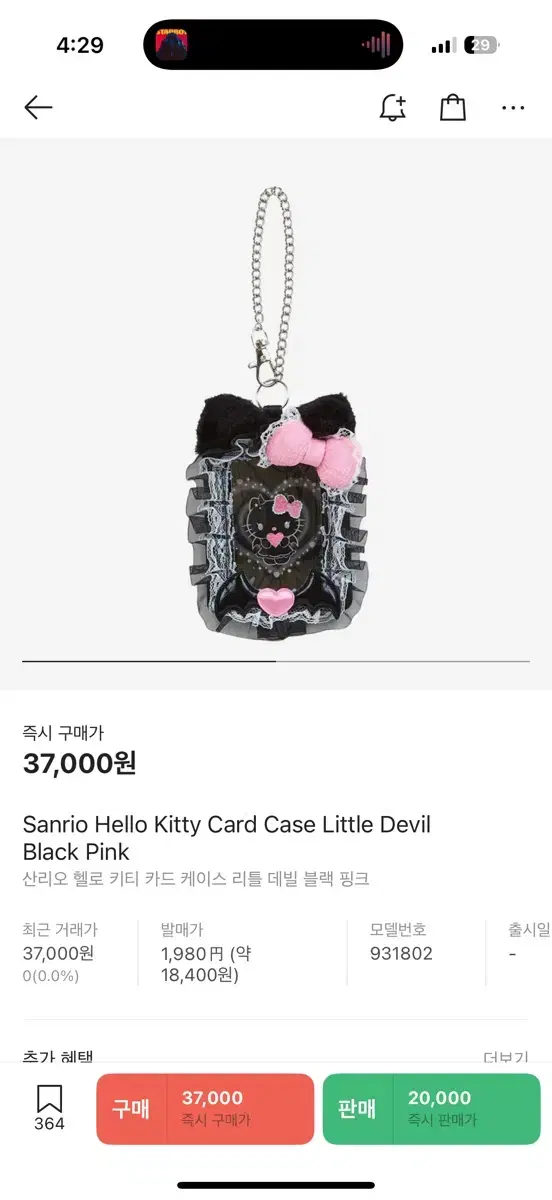This screenshot has height=1200, width=552.
Task: Expand 더보기 in the 추가 혜택 section
Action: pos(505,1058)
